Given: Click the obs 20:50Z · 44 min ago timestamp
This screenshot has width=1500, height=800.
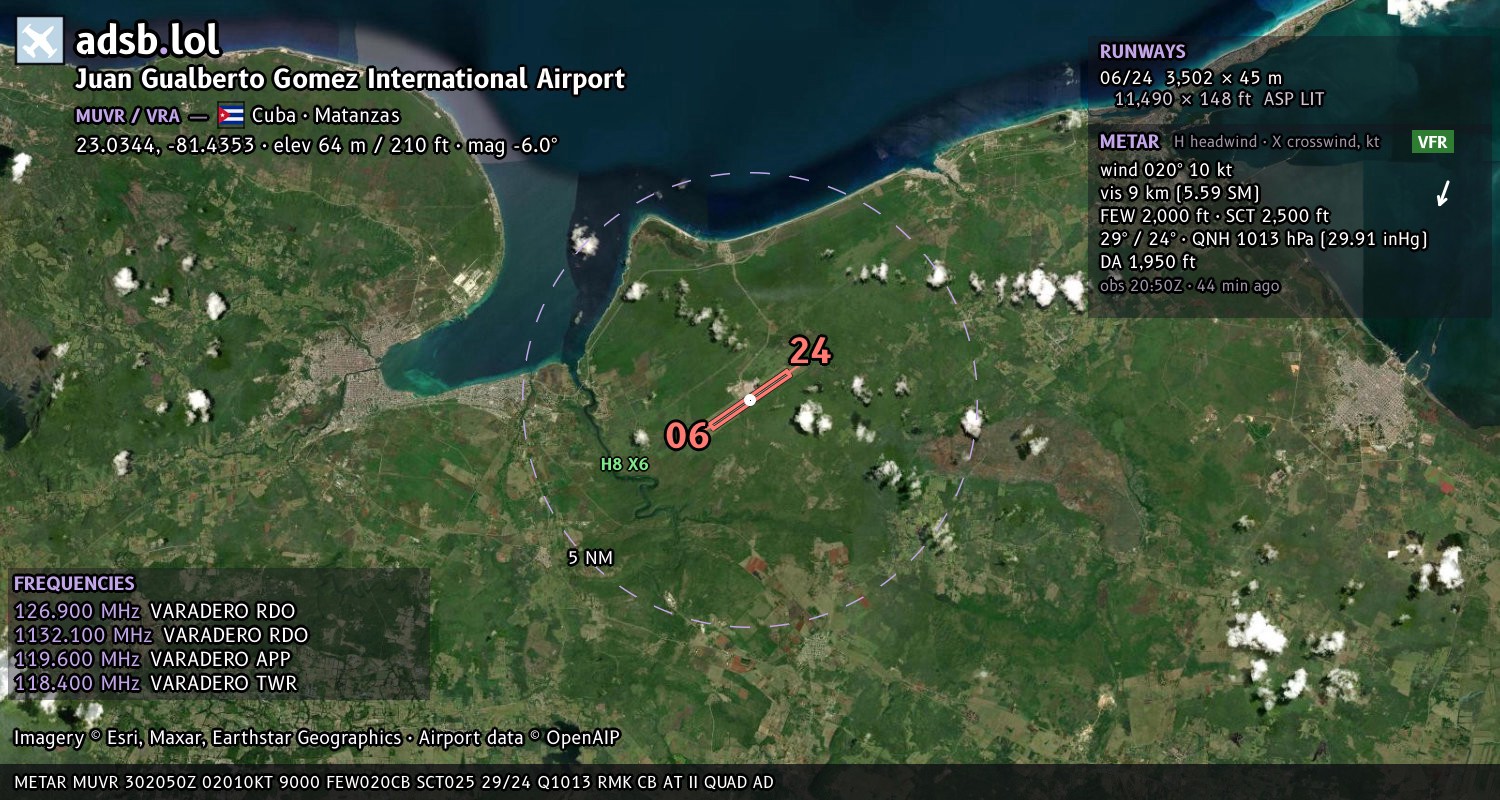Looking at the screenshot, I should 1189,286.
